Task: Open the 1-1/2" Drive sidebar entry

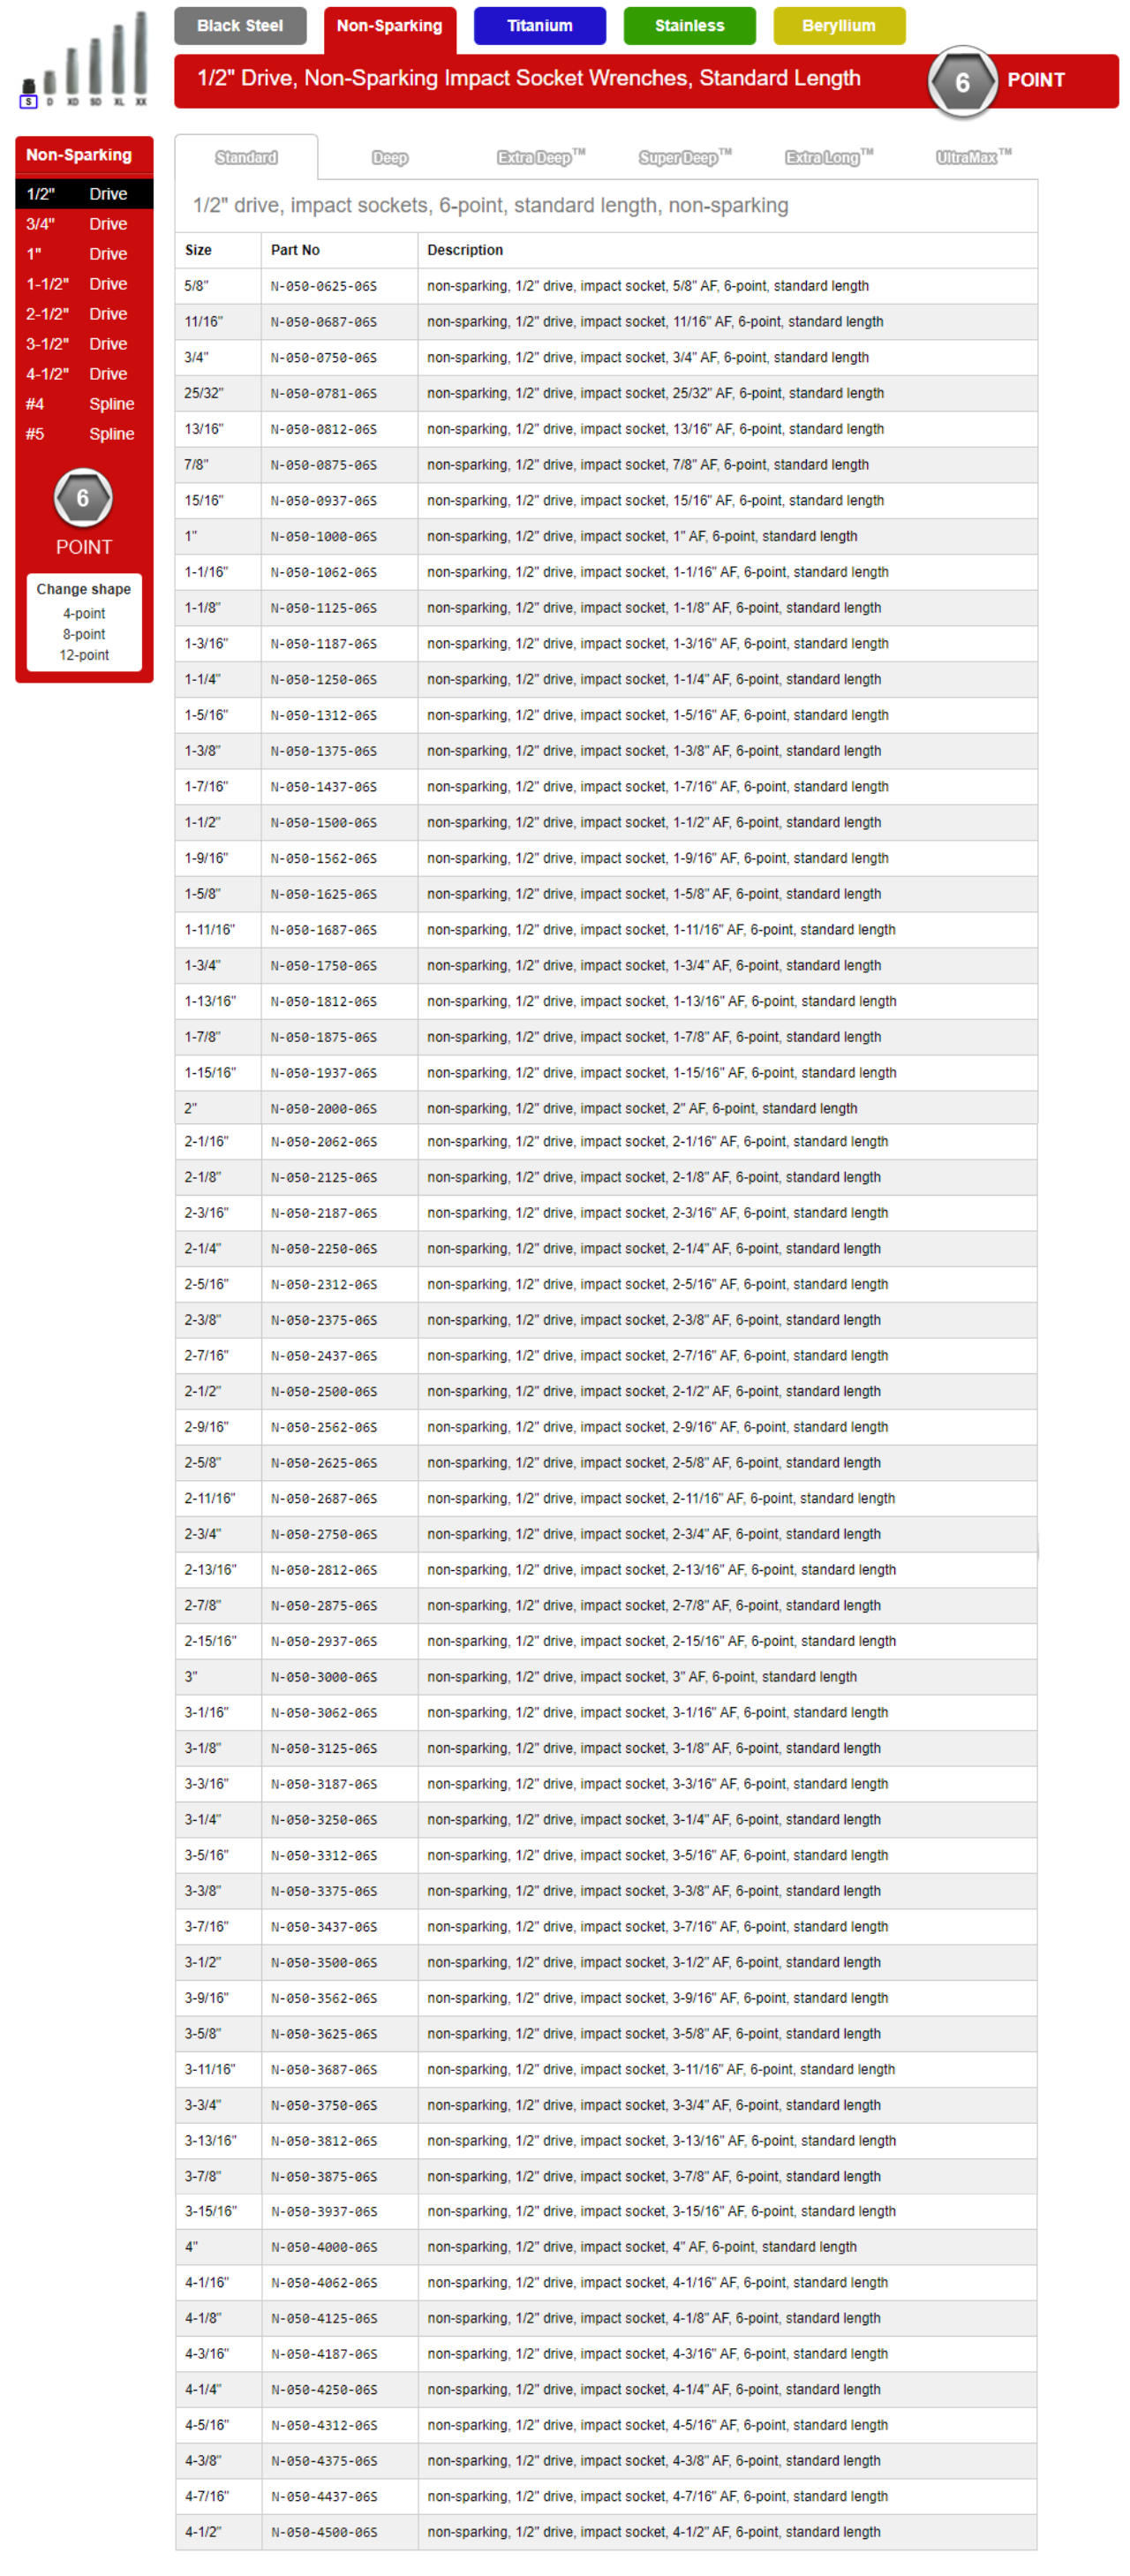Action: [84, 284]
